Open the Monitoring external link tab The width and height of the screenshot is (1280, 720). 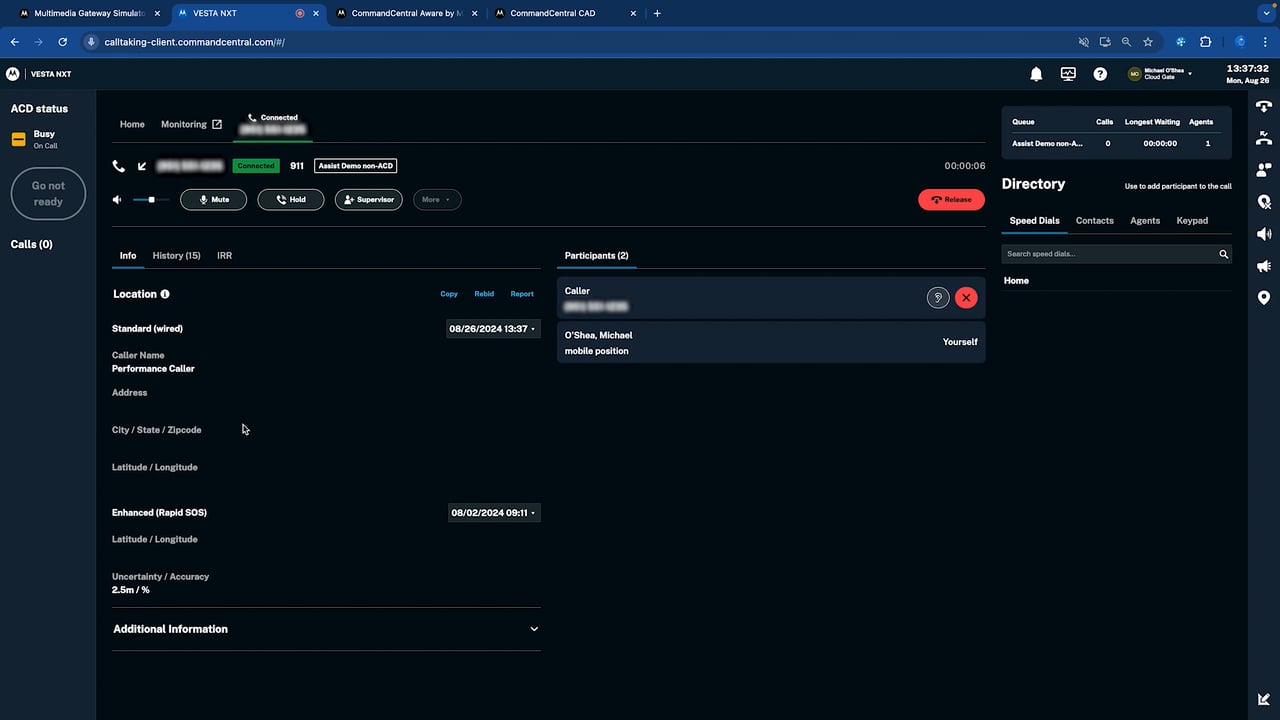click(191, 125)
